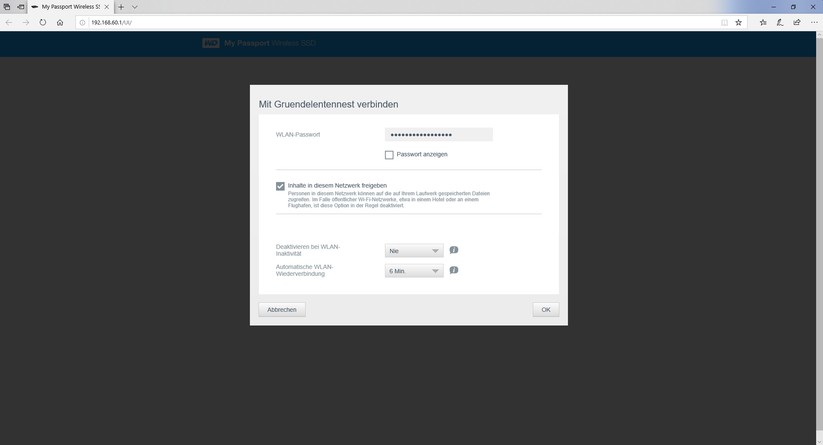Select the My Passport Wireless SSD tab
The image size is (823, 445).
click(x=70, y=7)
